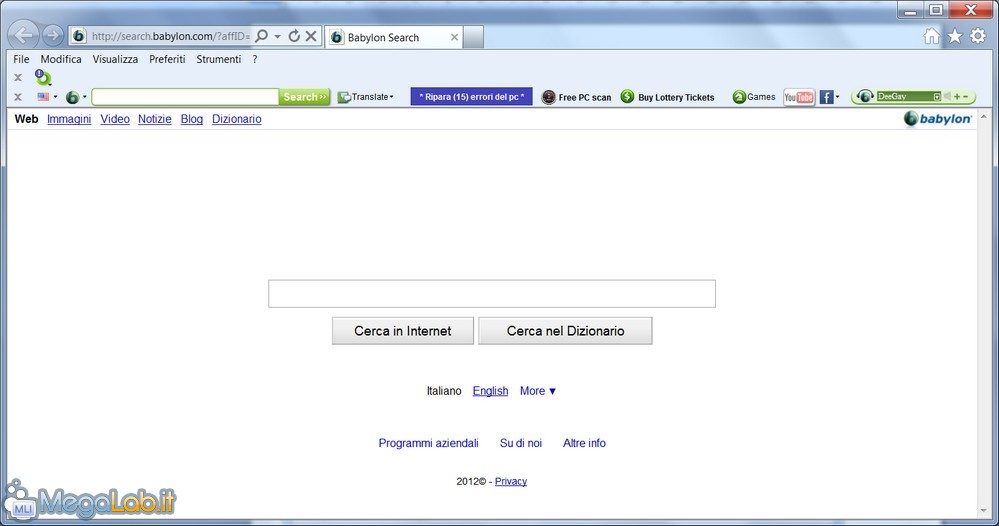999x526 pixels.
Task: Open the Dizionario link
Action: click(x=236, y=119)
